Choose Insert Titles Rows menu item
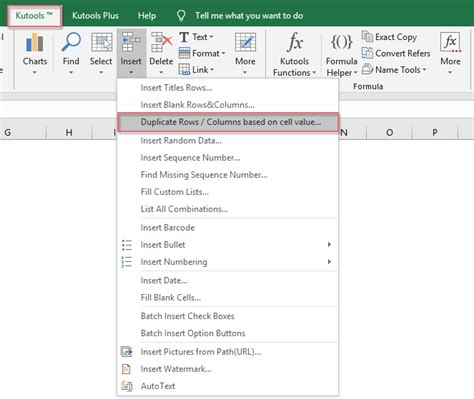The image size is (474, 399). point(228,88)
